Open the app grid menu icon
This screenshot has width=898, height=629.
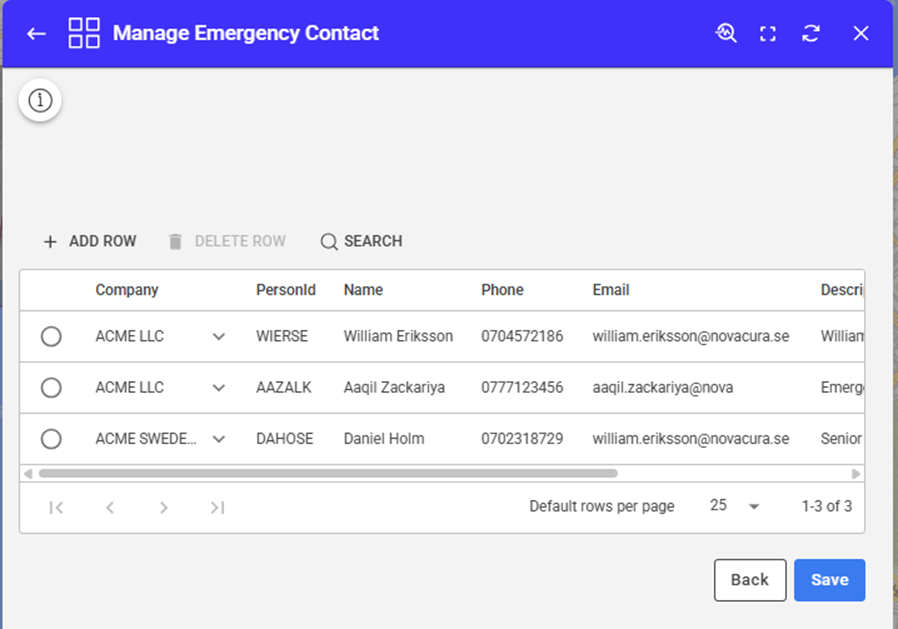pyautogui.click(x=84, y=33)
